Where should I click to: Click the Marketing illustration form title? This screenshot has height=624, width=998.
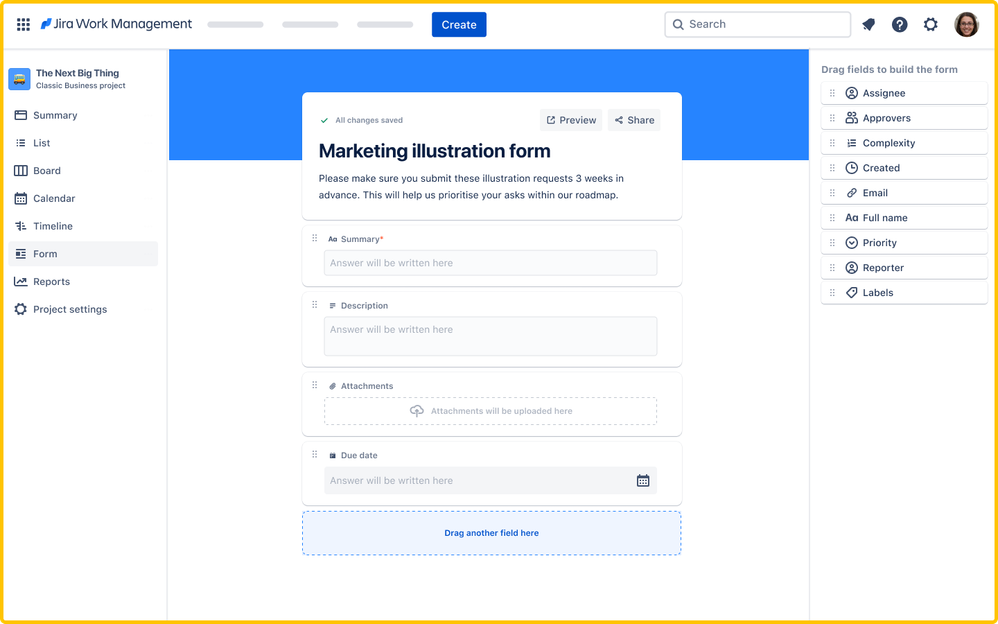point(435,151)
